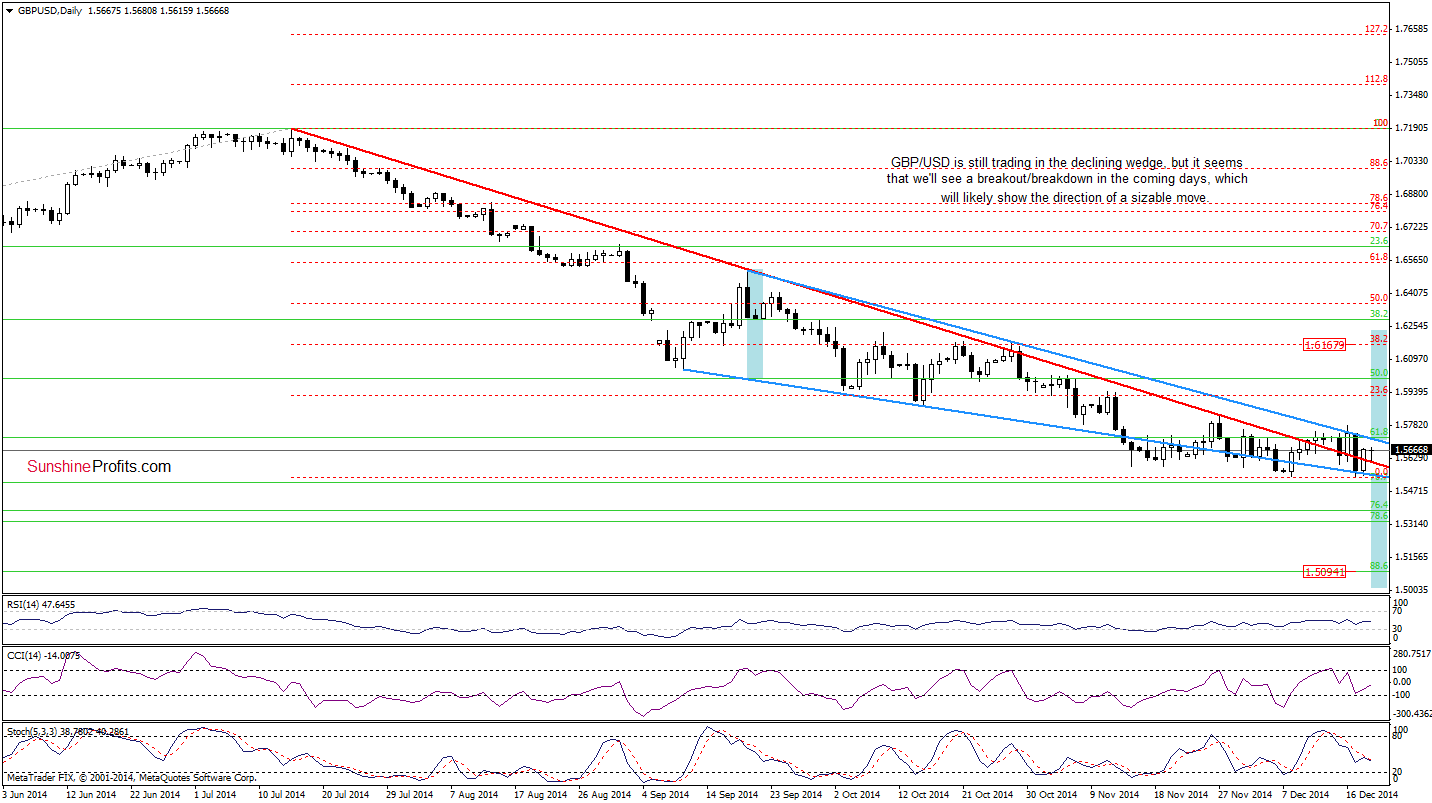Click price axis value 1.50035
The width and height of the screenshot is (1432, 803).
(1411, 590)
